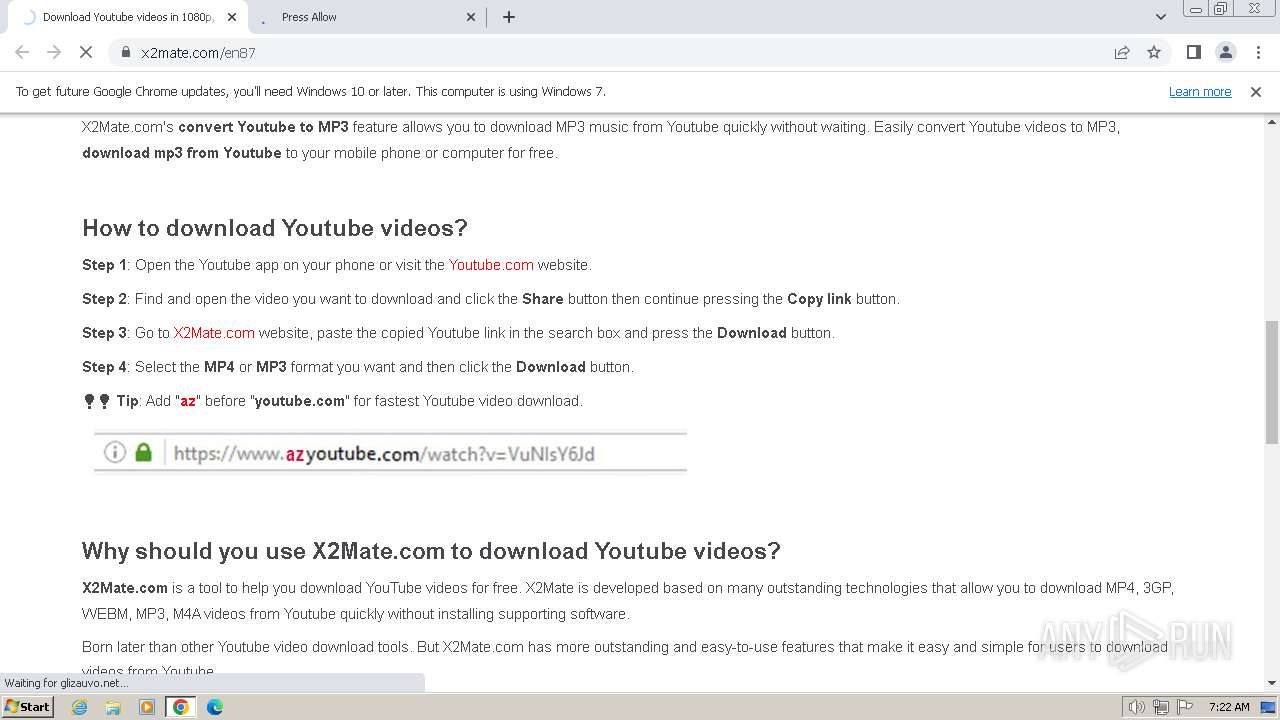Click the bold 'X2Mate.com' paragraph opener

click(125, 588)
